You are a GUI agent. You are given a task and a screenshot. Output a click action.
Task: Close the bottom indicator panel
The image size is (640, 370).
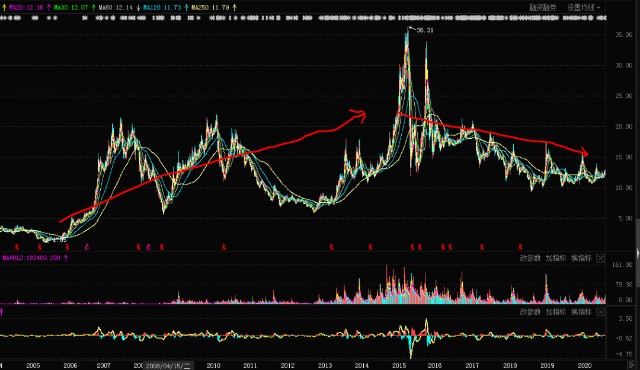coord(600,312)
